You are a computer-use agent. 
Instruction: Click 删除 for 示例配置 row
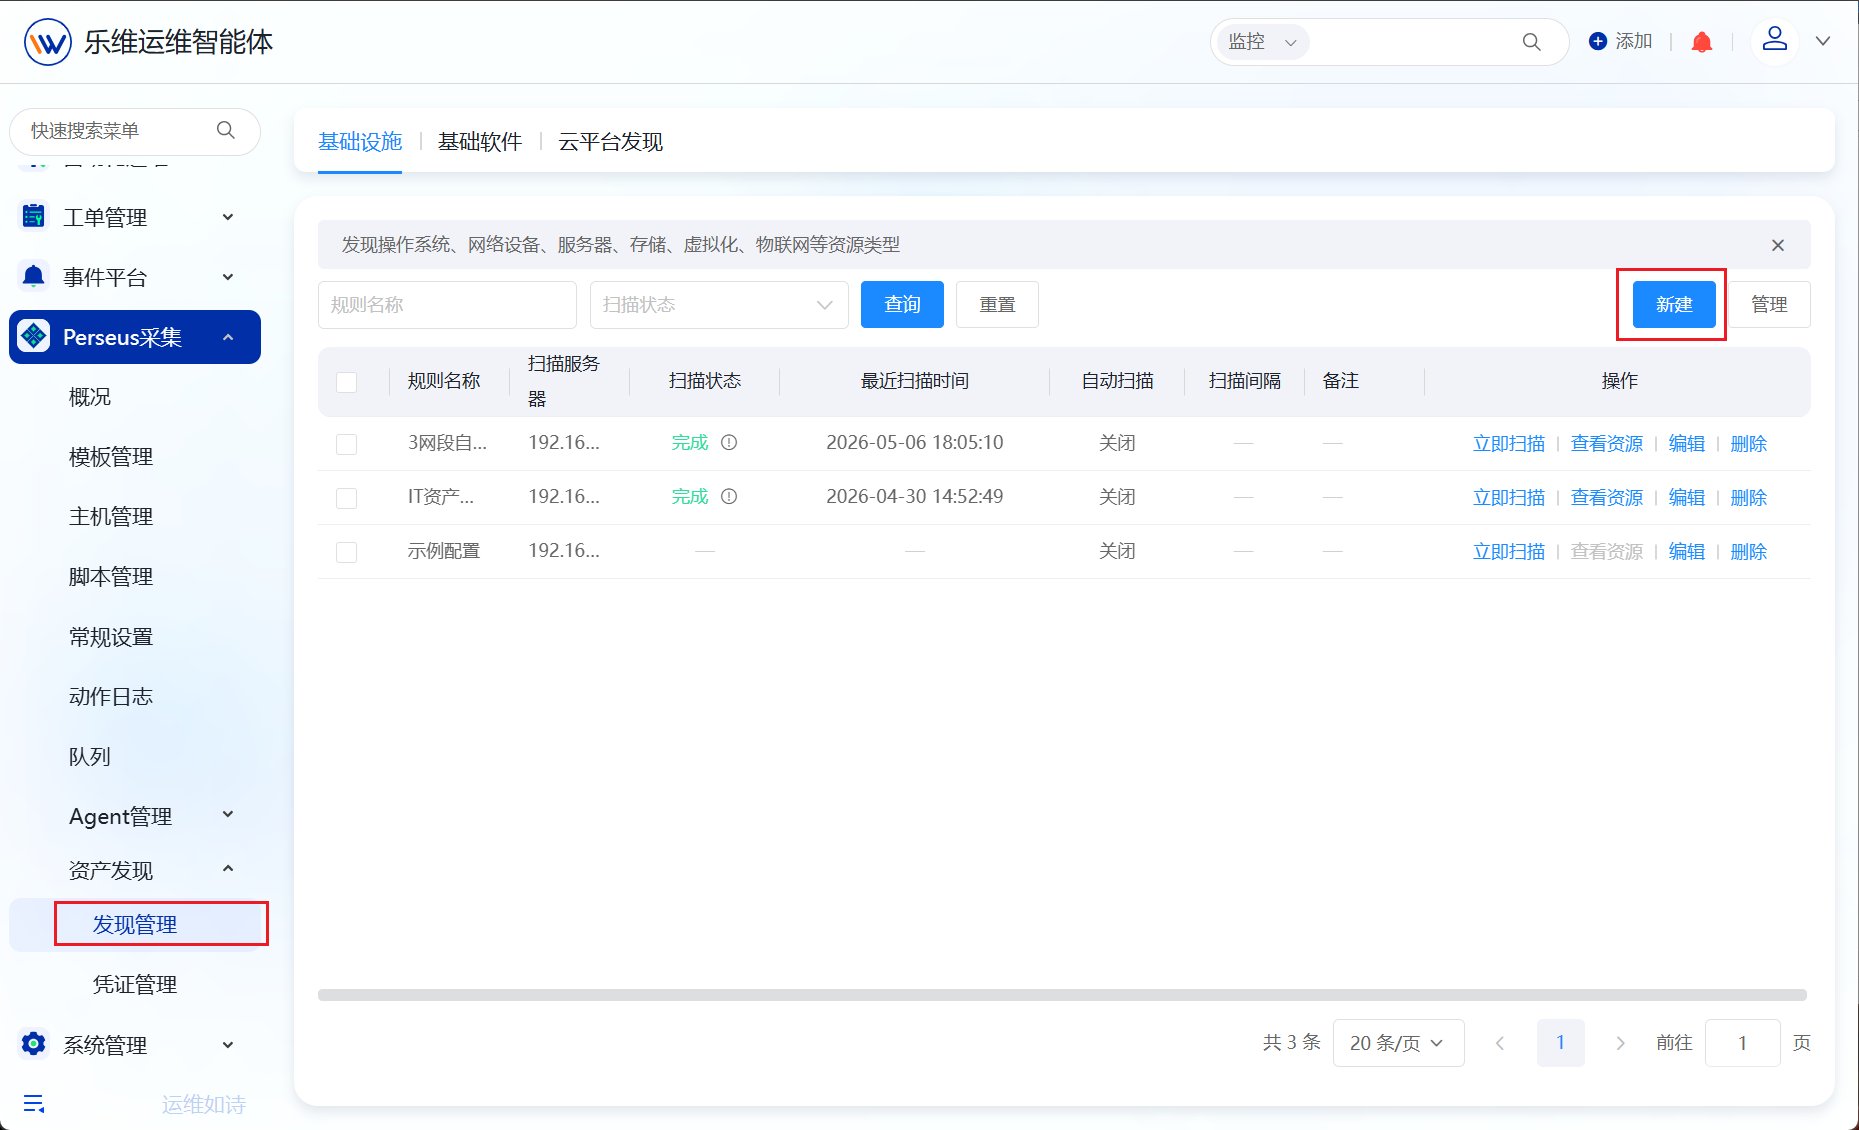tap(1748, 552)
